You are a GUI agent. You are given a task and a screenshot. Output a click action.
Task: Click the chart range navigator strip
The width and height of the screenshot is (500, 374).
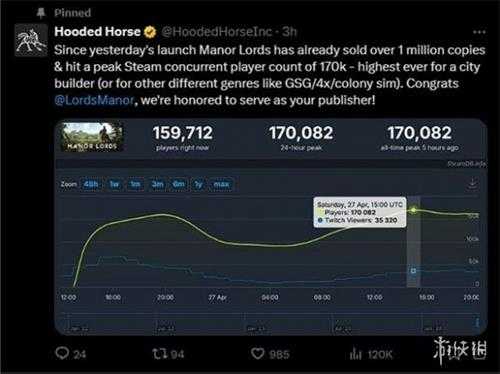click(x=271, y=322)
